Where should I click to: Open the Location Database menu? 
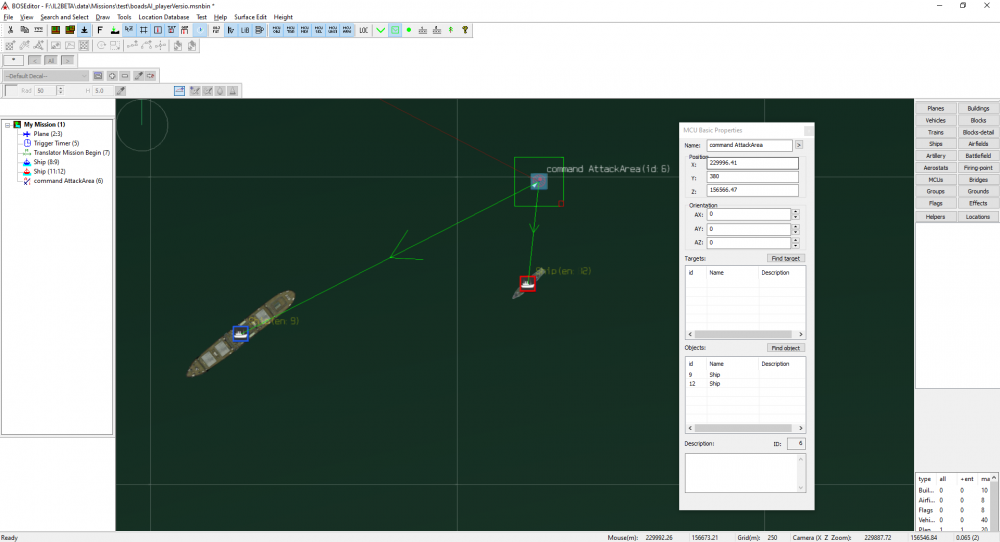coord(163,17)
